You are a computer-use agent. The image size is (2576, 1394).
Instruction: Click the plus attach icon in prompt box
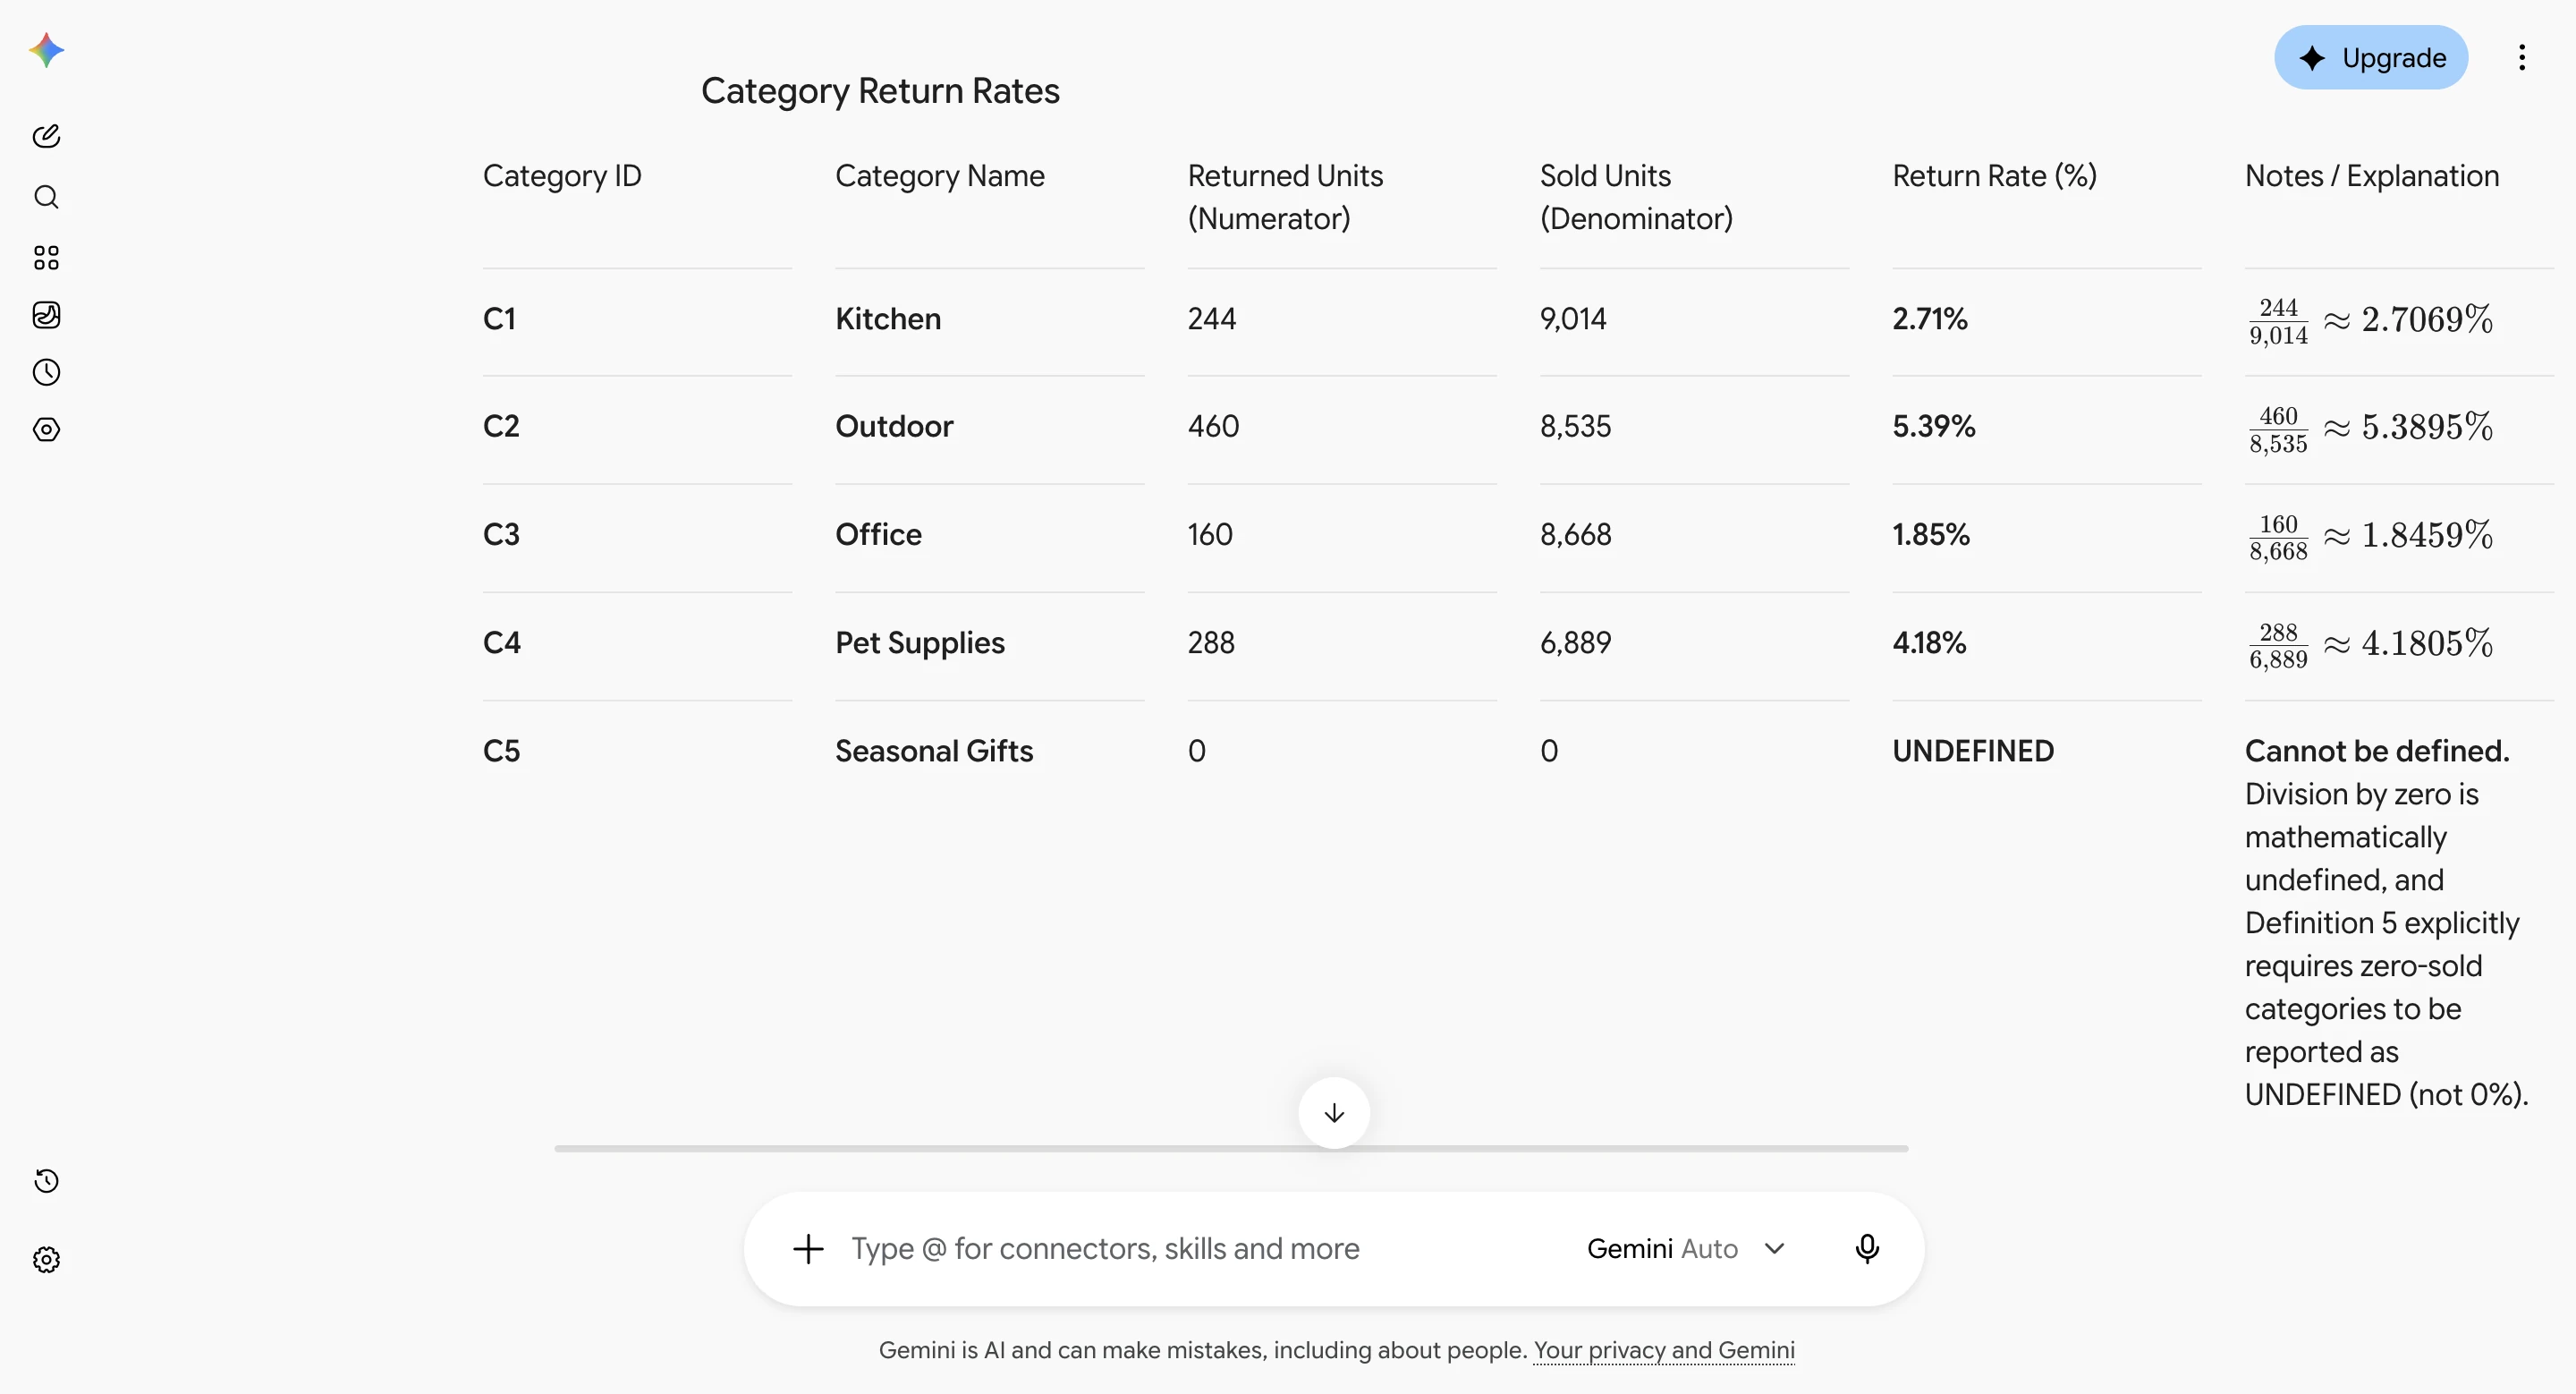pyautogui.click(x=808, y=1248)
